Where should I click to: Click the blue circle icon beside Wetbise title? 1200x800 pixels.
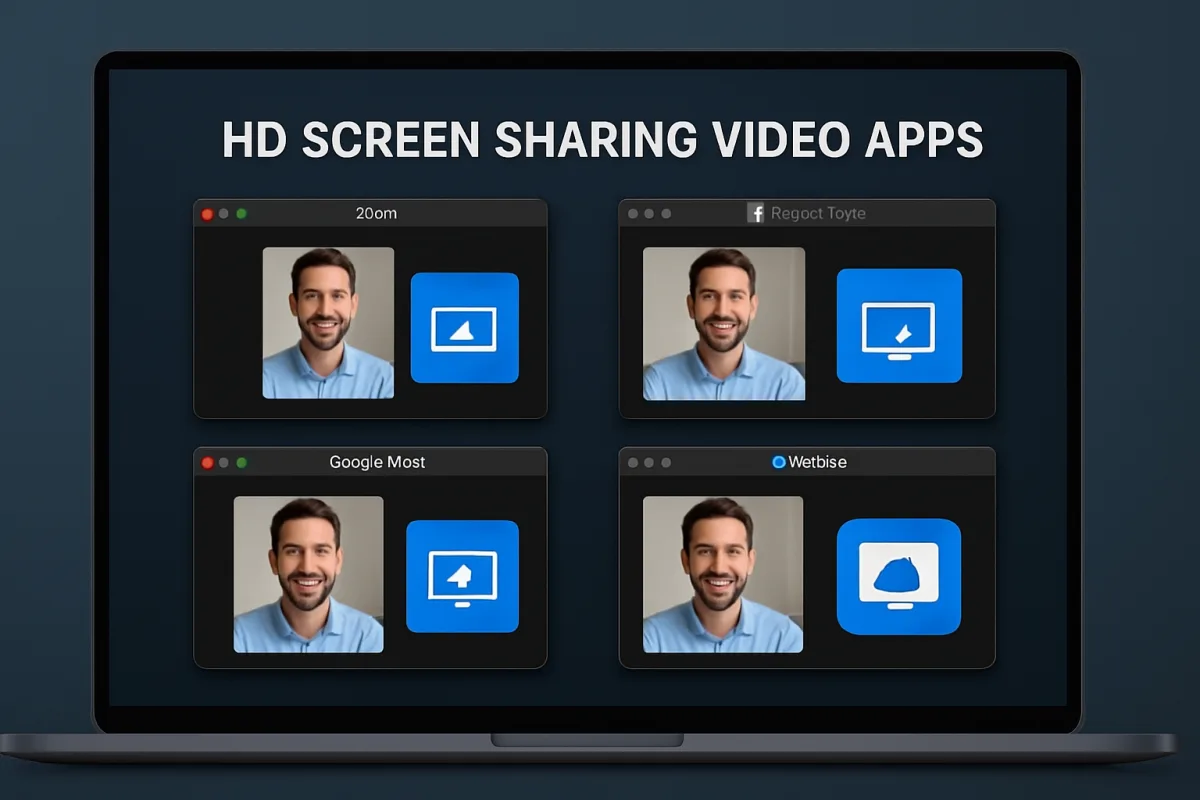tap(779, 462)
